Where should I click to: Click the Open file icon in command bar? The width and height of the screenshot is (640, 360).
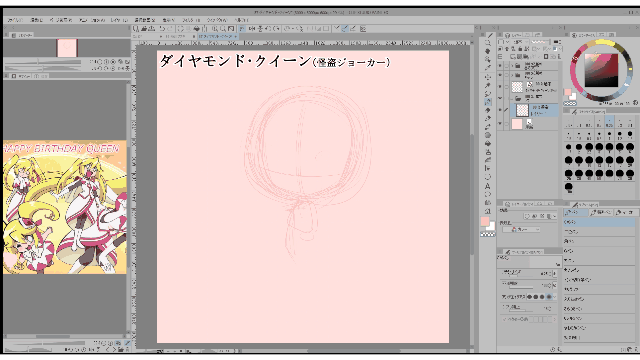[x=144, y=29]
